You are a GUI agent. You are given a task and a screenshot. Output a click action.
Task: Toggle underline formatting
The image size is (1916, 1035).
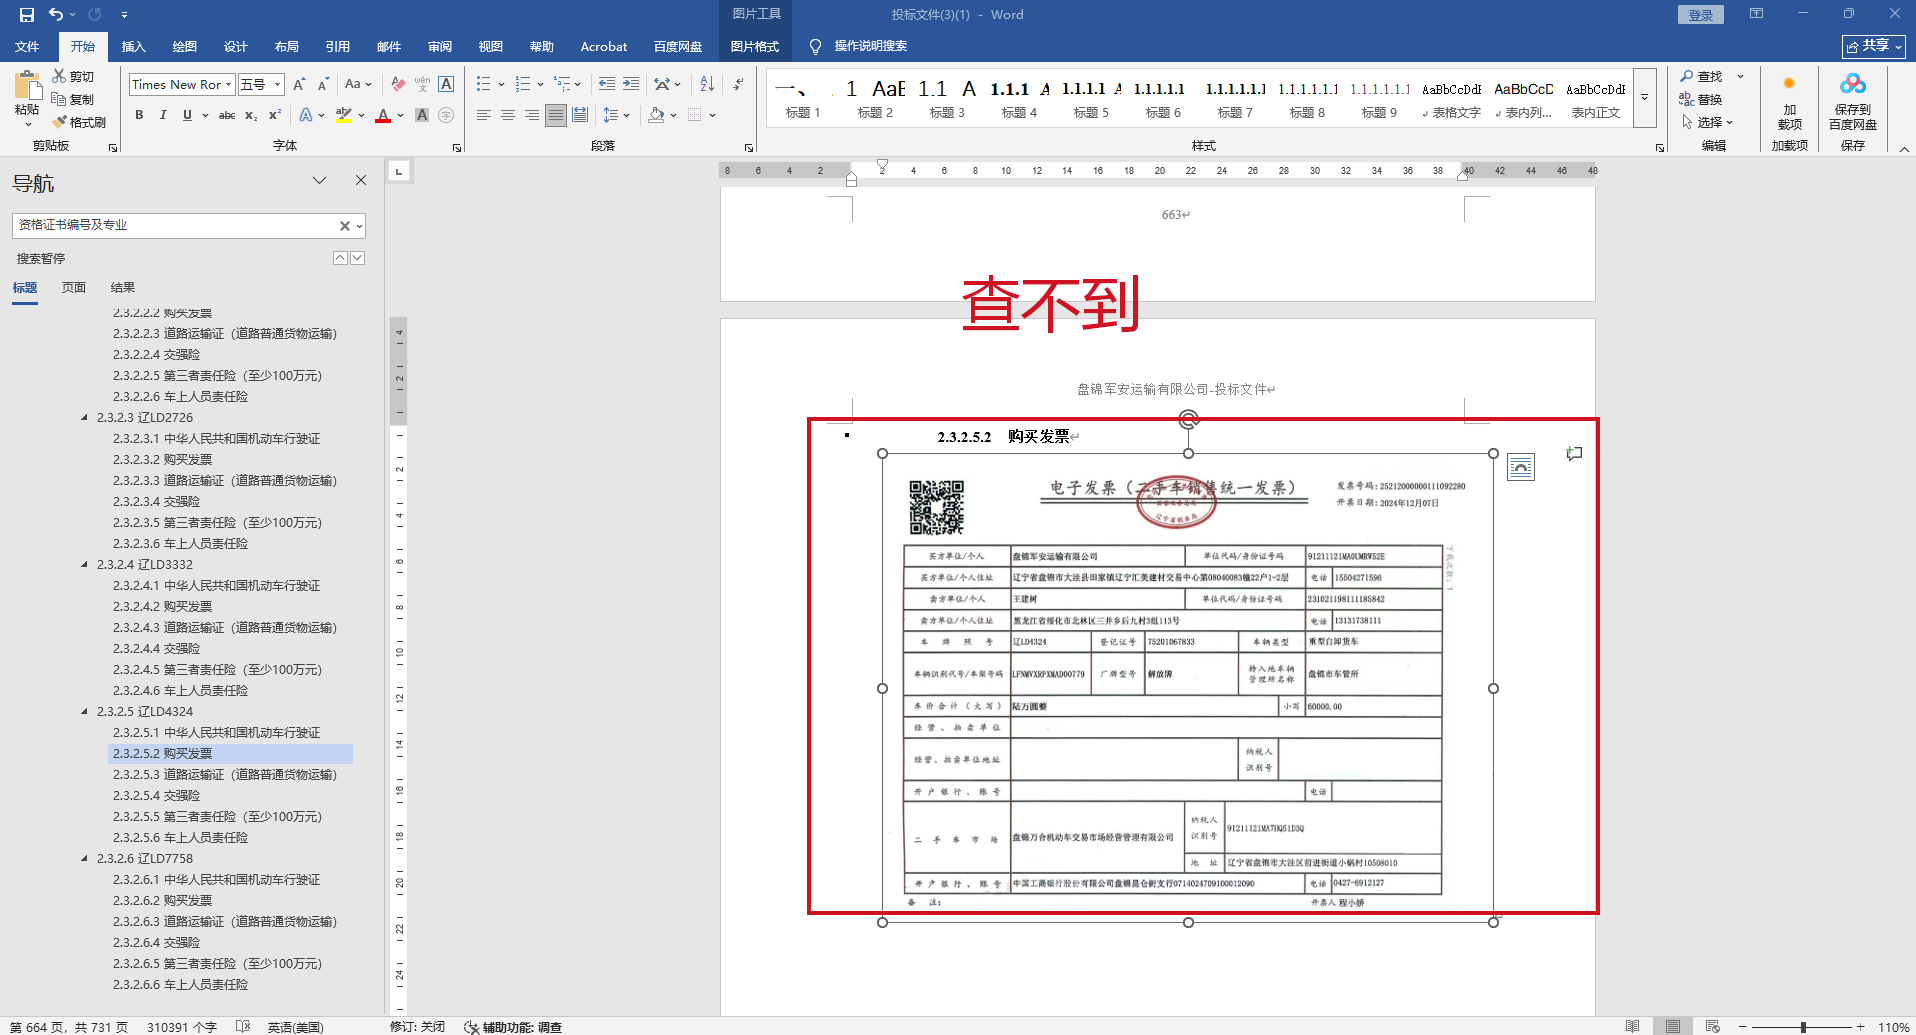(187, 115)
